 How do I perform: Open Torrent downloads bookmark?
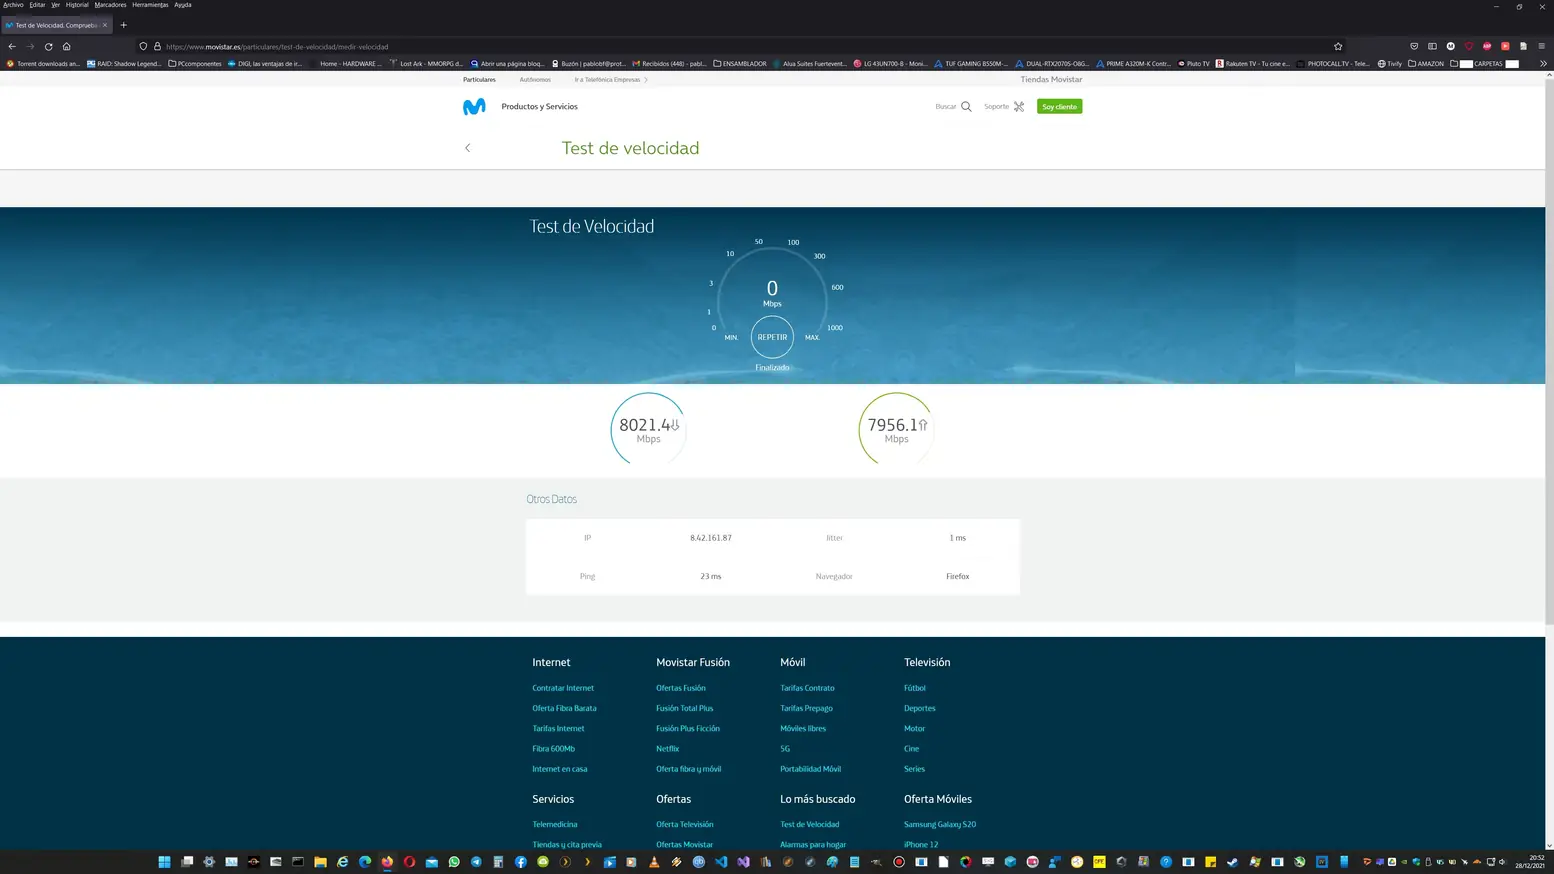(x=43, y=63)
